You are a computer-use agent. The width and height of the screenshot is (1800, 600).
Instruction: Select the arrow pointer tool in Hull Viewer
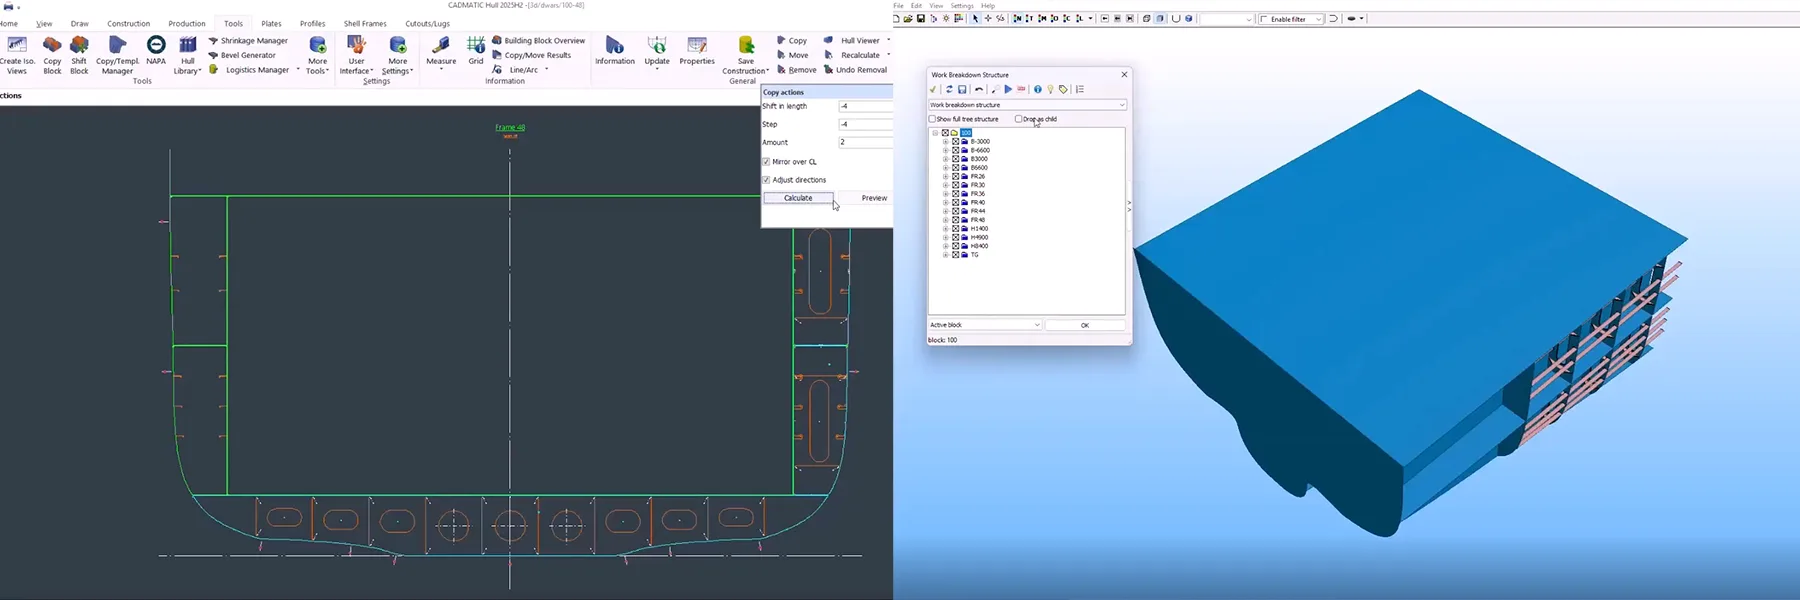[975, 19]
